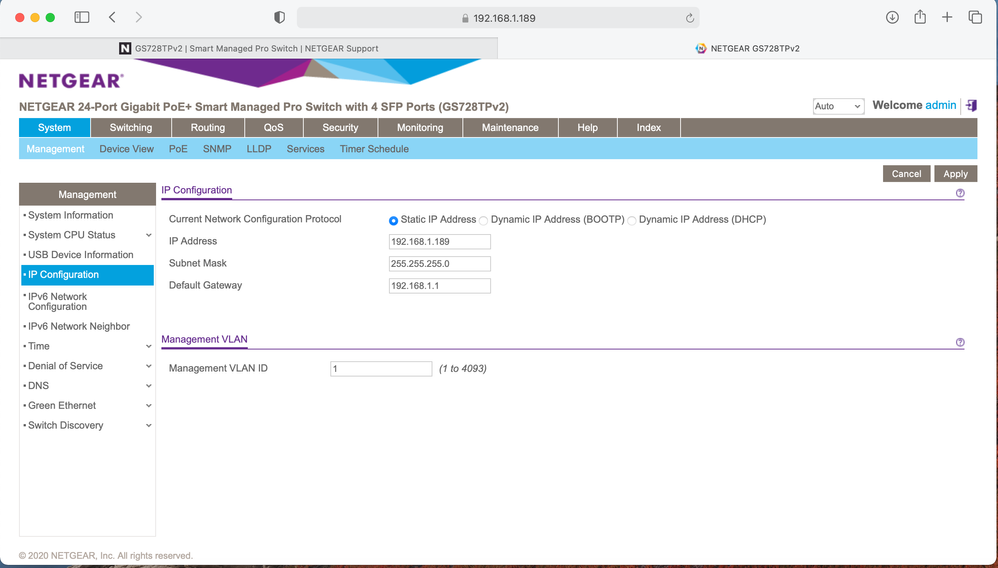Open the Security main tab
998x568 pixels.
[341, 127]
